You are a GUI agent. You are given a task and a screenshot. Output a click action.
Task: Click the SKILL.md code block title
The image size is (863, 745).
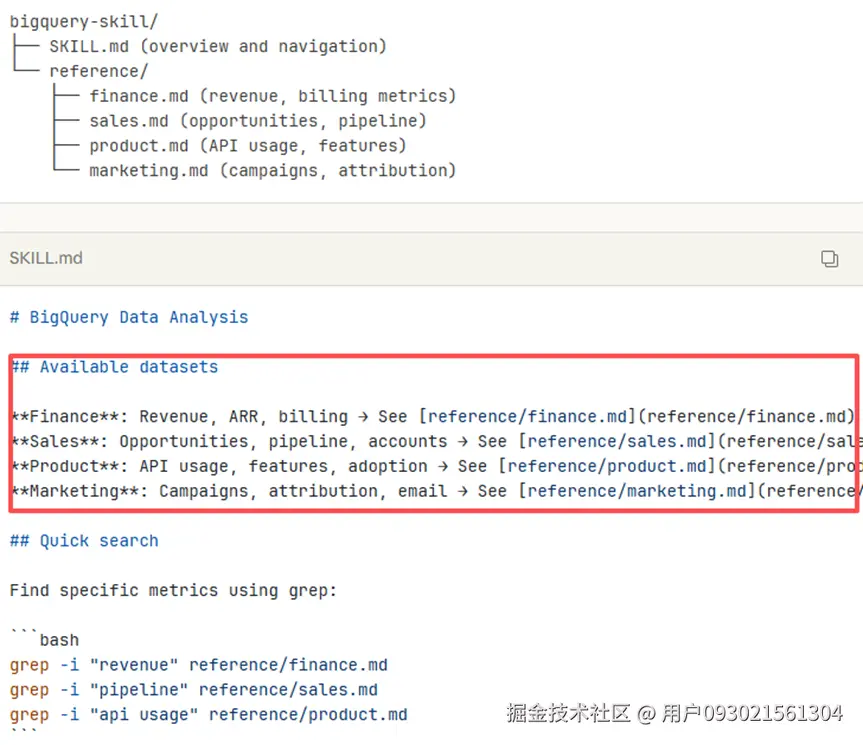pyautogui.click(x=46, y=258)
